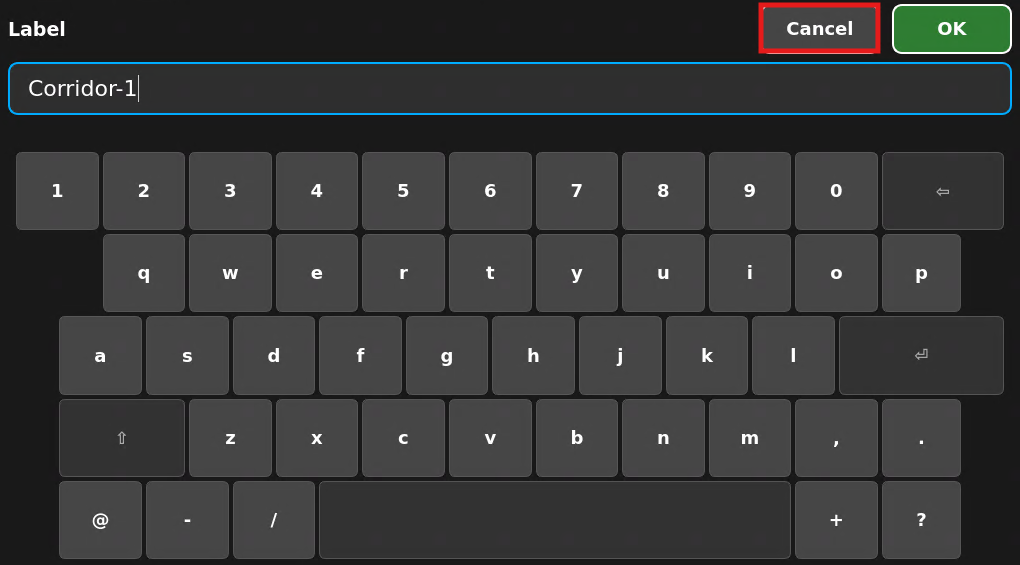Image resolution: width=1020 pixels, height=565 pixels.
Task: Cancel the label edit
Action: pos(820,29)
